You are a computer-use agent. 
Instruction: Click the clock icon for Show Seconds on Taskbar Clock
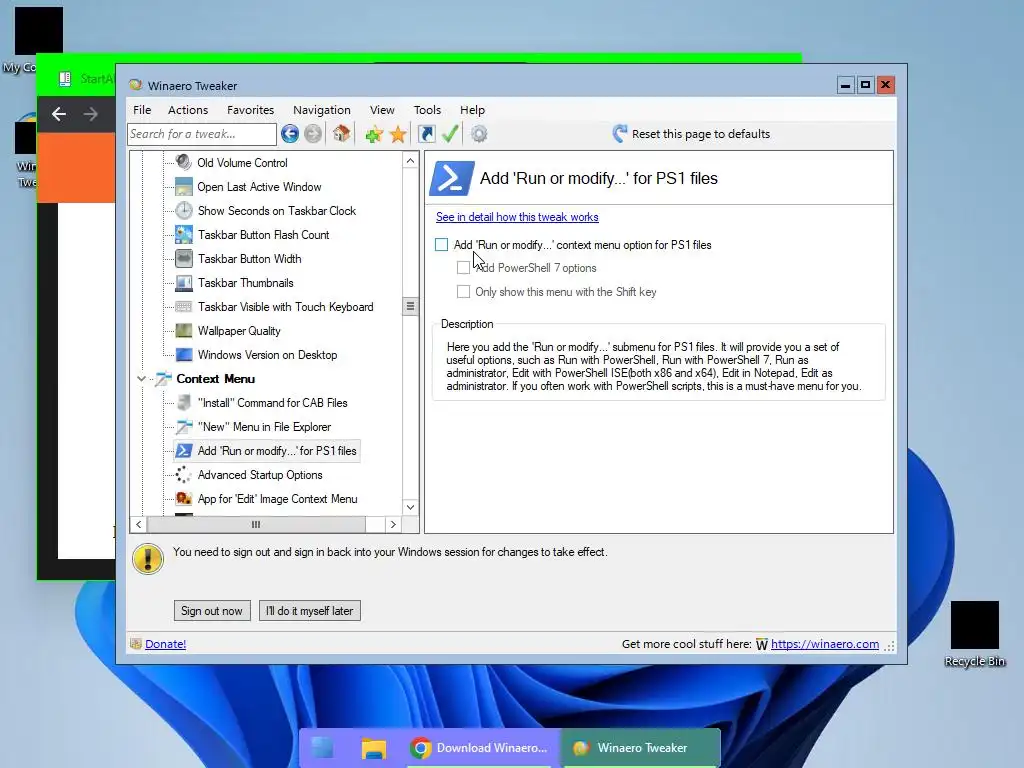[x=184, y=210]
